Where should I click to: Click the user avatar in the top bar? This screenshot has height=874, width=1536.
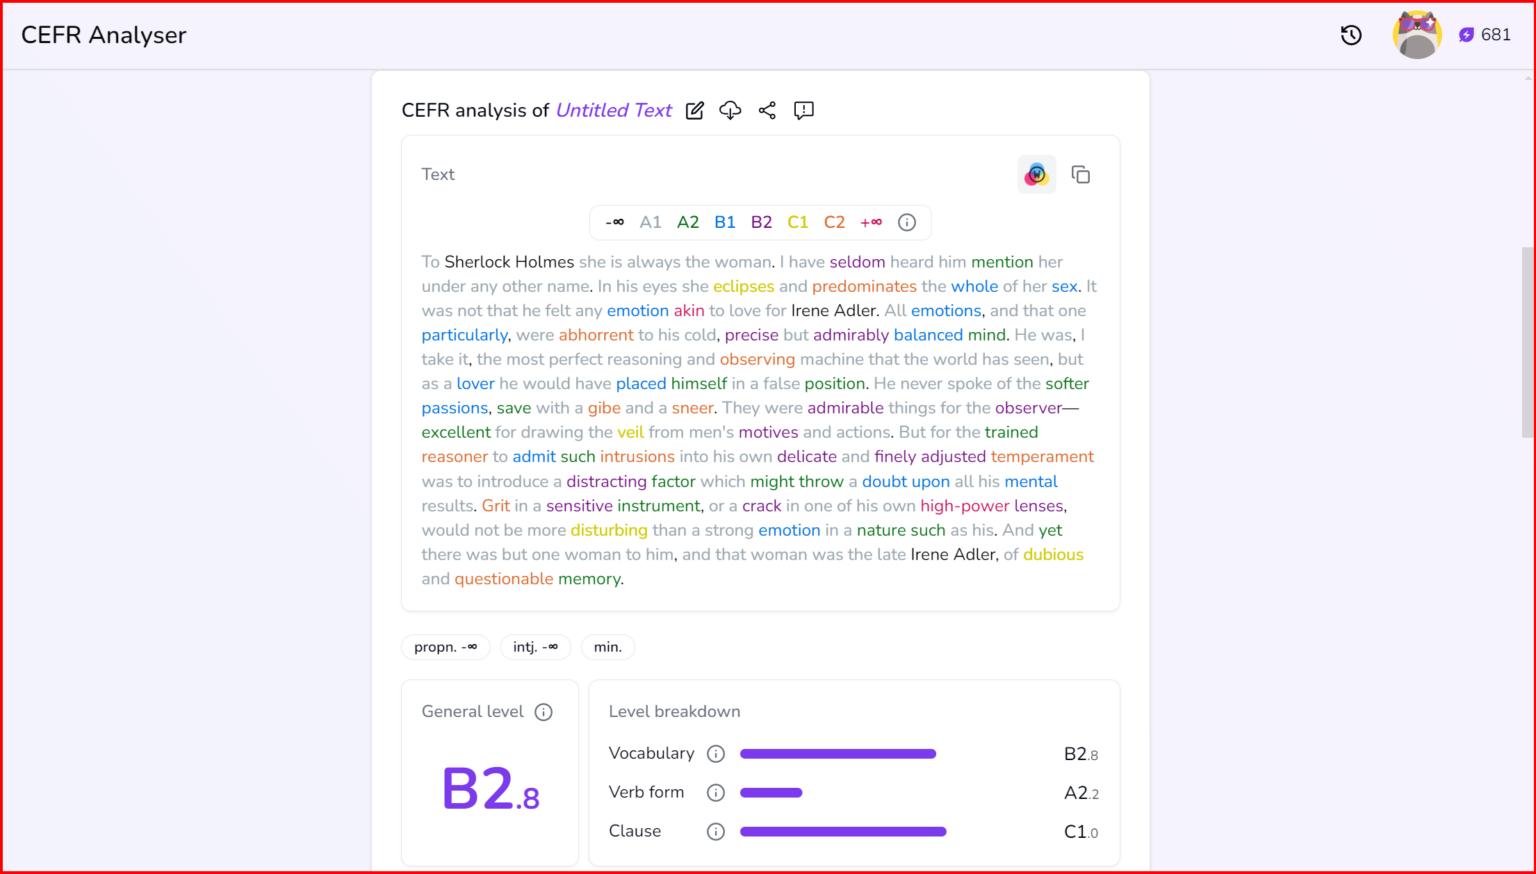click(x=1417, y=33)
